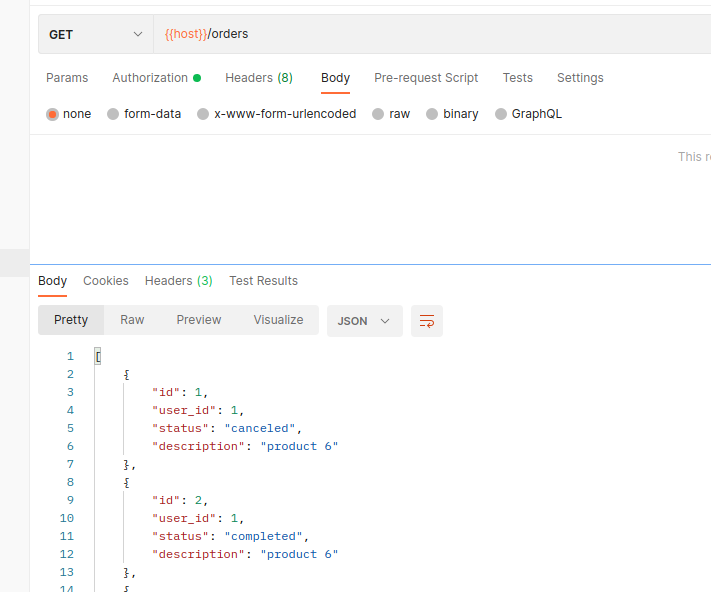The width and height of the screenshot is (711, 592).
Task: Open the Pre-request Script tab
Action: [426, 78]
